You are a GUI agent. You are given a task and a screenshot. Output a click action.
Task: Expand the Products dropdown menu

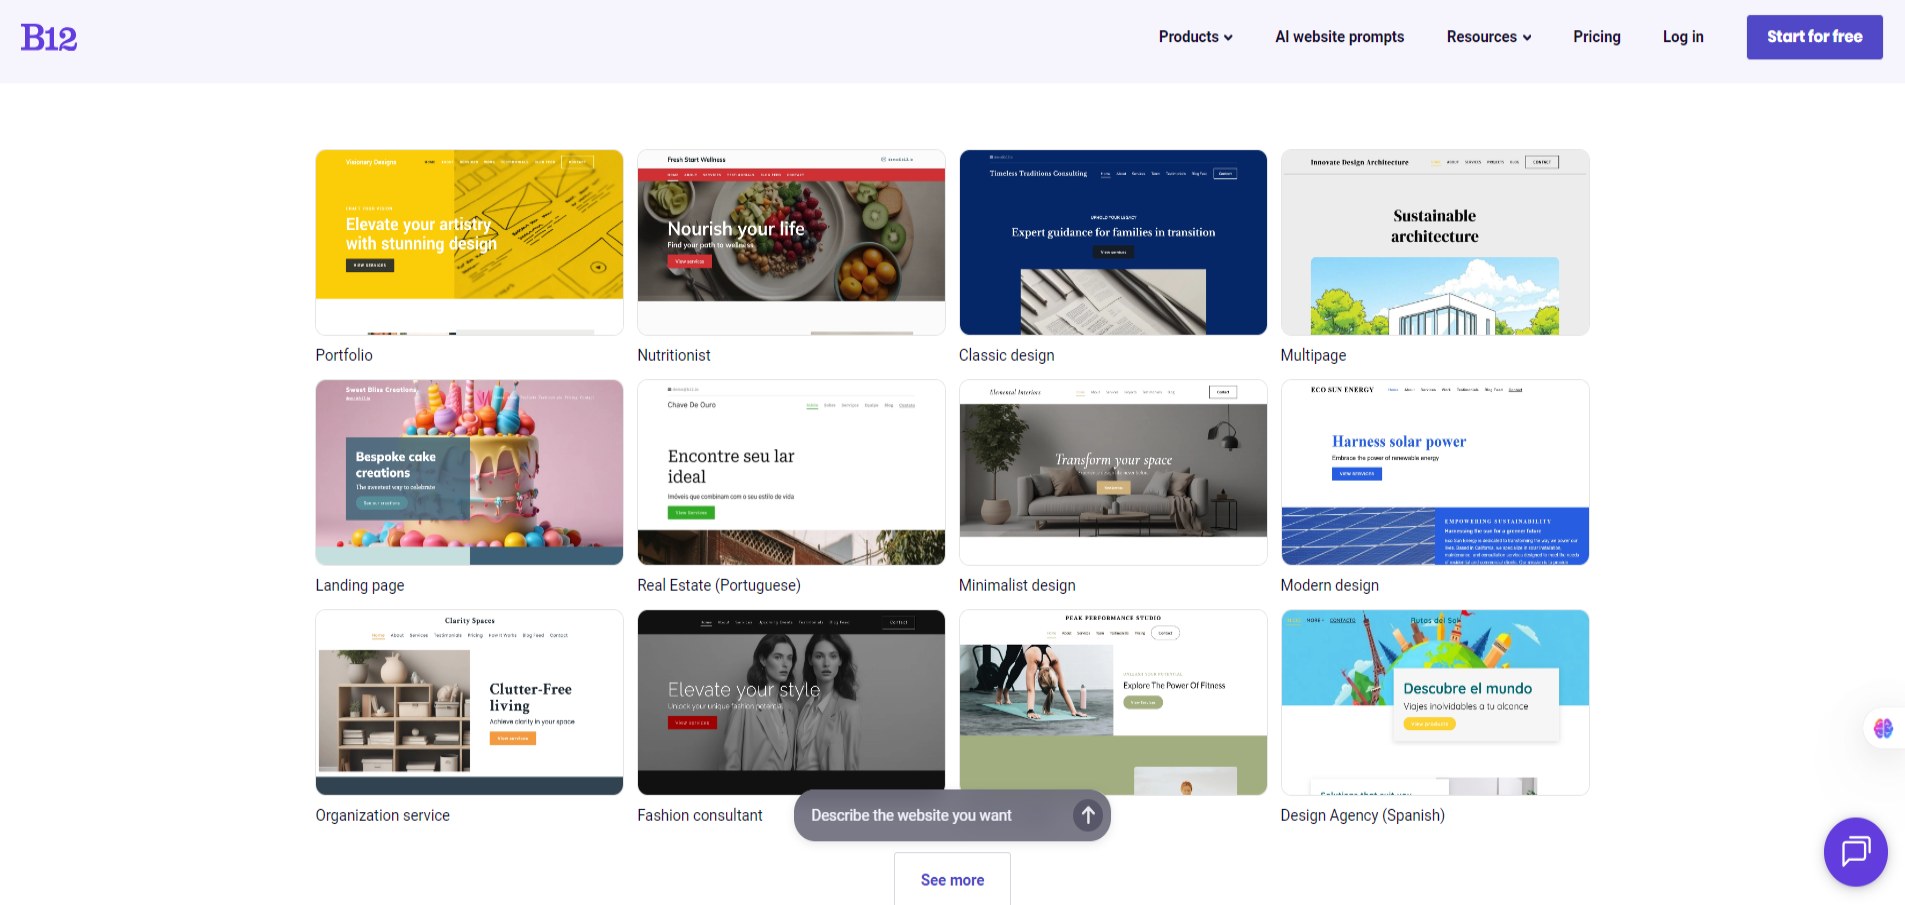1195,37
